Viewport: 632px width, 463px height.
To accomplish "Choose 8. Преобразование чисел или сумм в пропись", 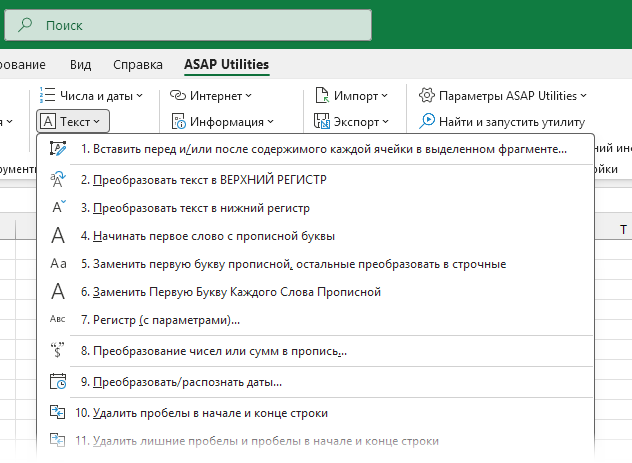I will pyautogui.click(x=315, y=351).
